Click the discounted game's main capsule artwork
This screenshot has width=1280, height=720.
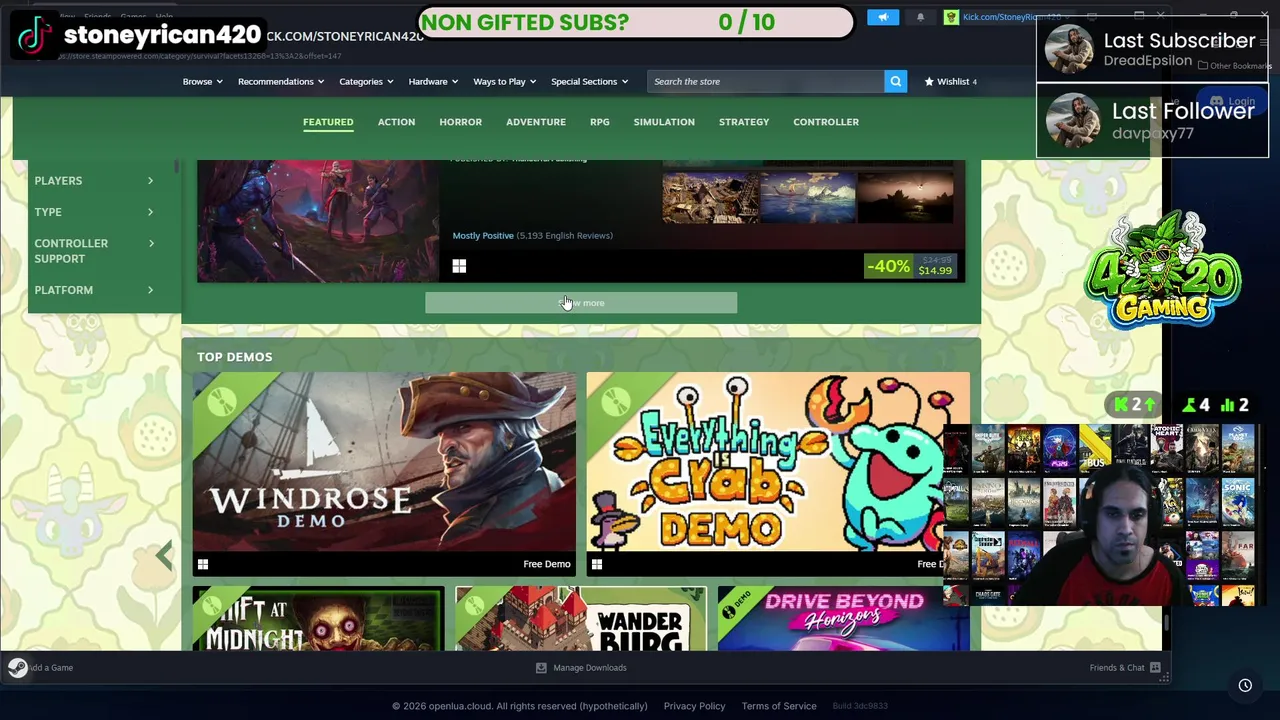[x=318, y=221]
